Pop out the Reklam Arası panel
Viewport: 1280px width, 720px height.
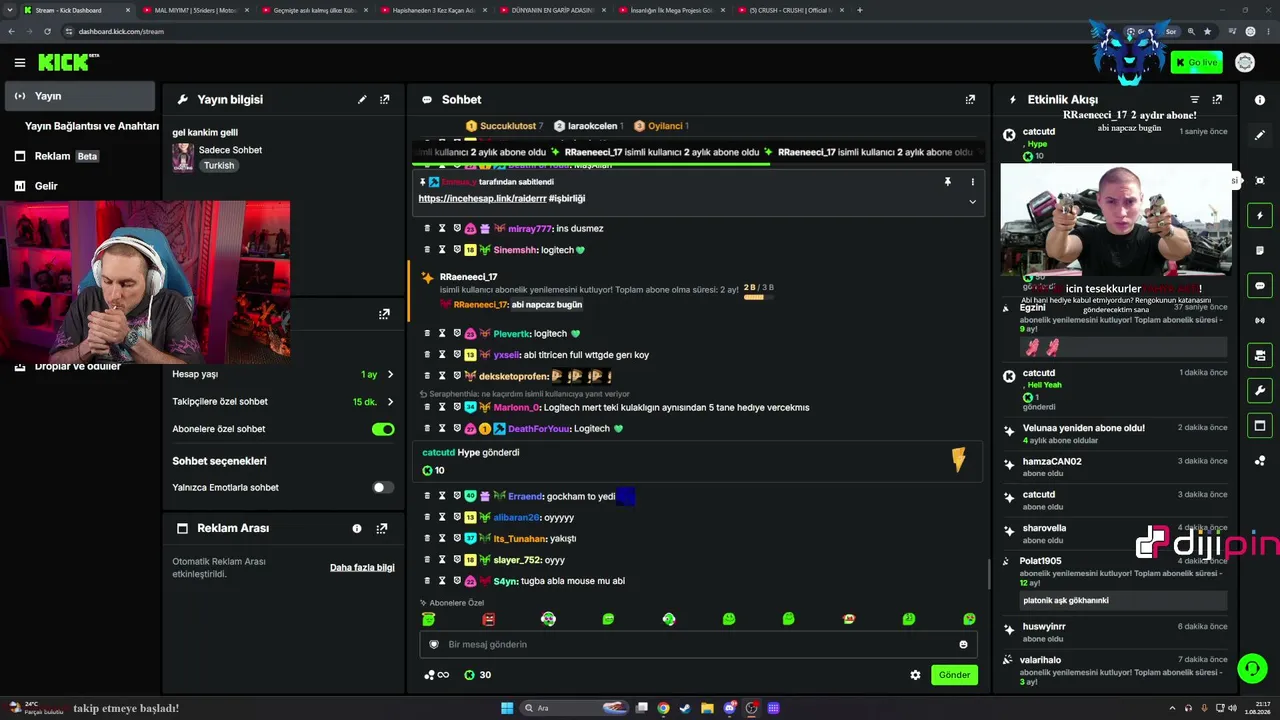(x=382, y=528)
